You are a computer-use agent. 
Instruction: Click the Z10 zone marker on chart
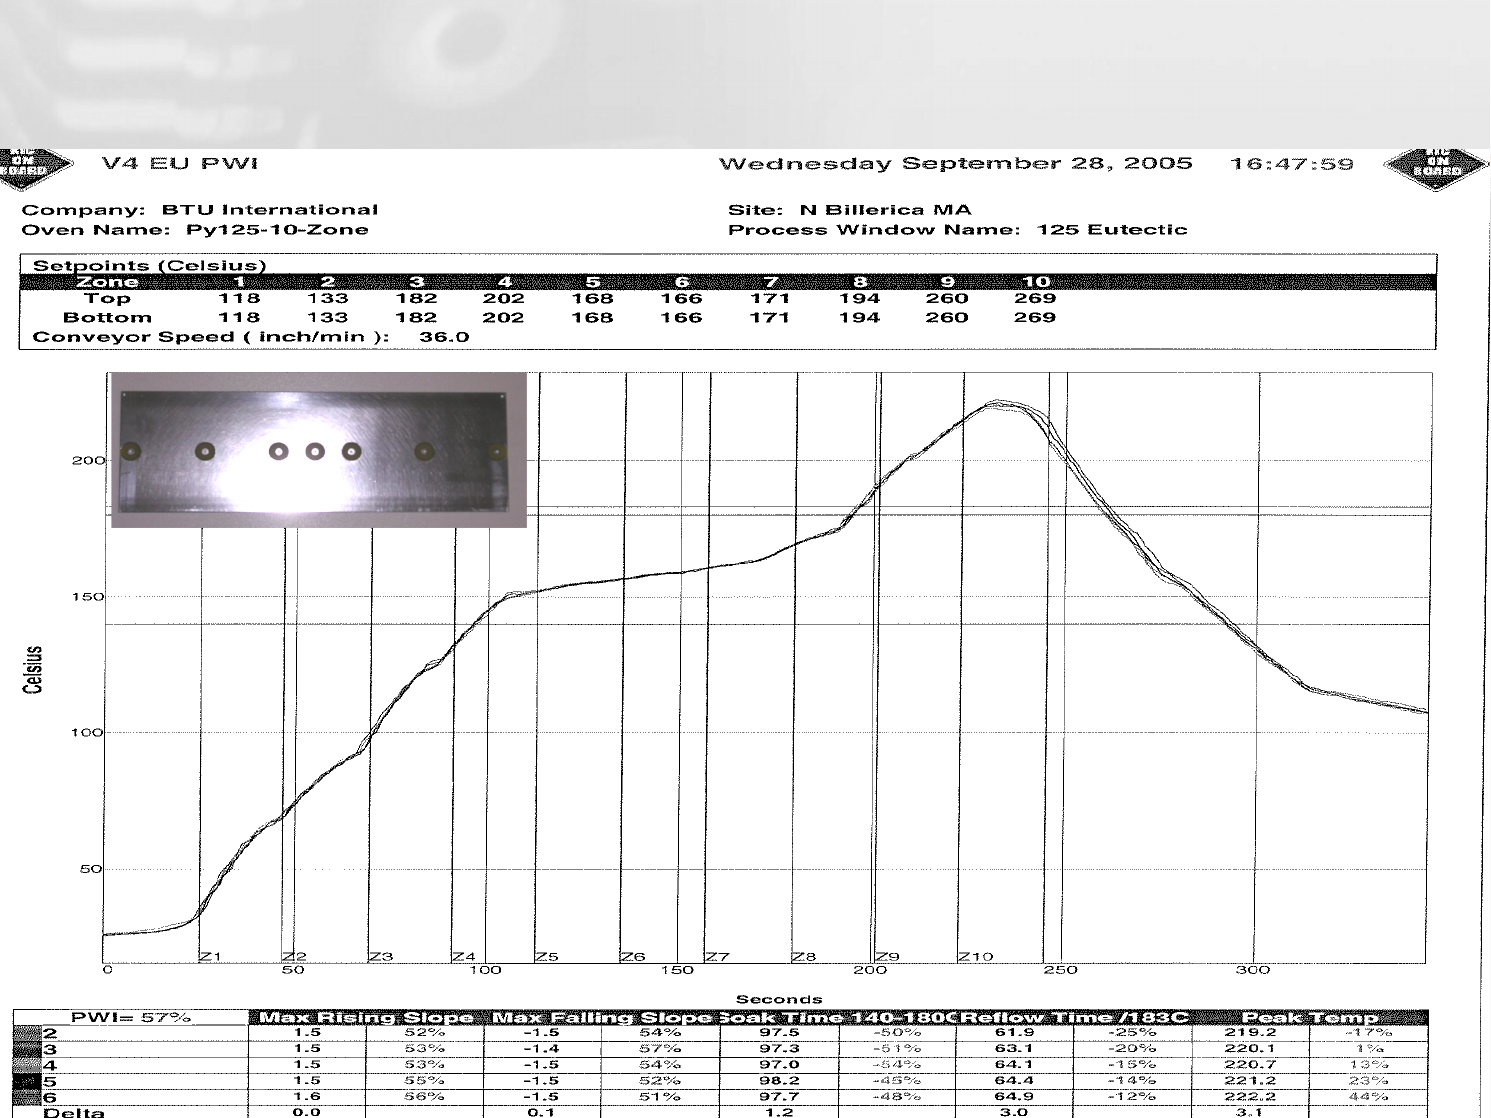click(976, 957)
